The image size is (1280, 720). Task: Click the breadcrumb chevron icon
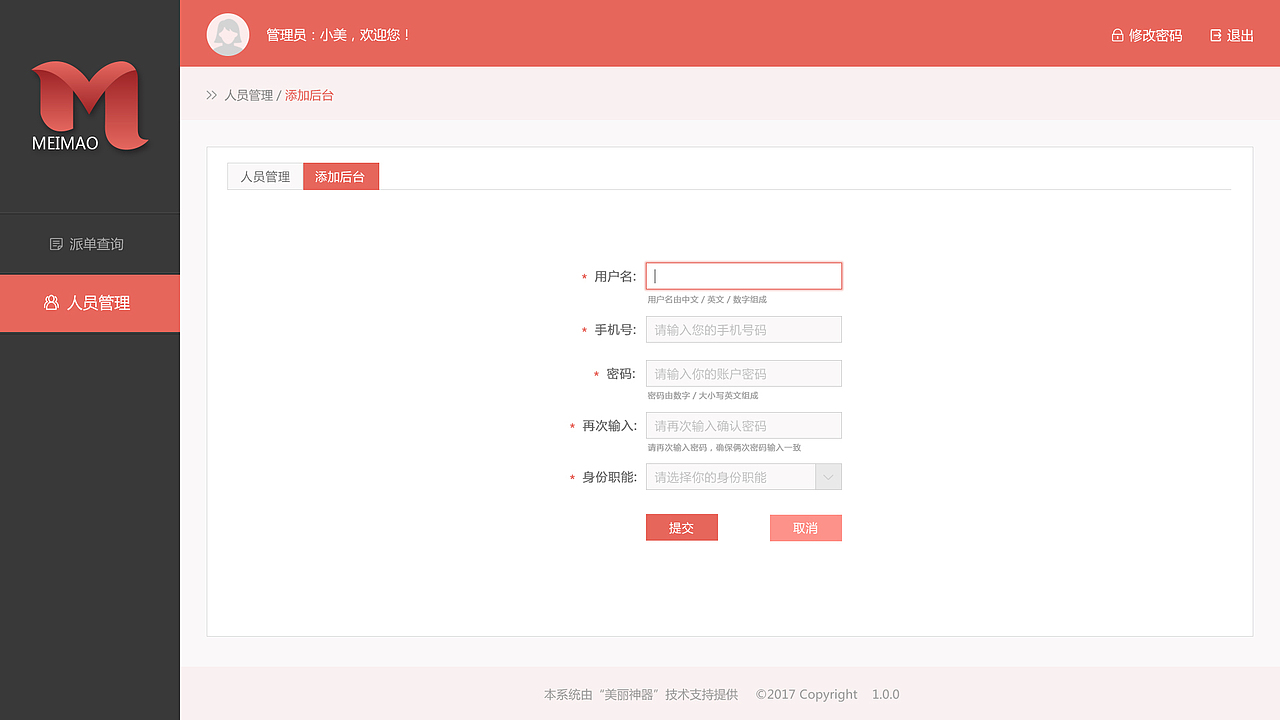pyautogui.click(x=211, y=95)
